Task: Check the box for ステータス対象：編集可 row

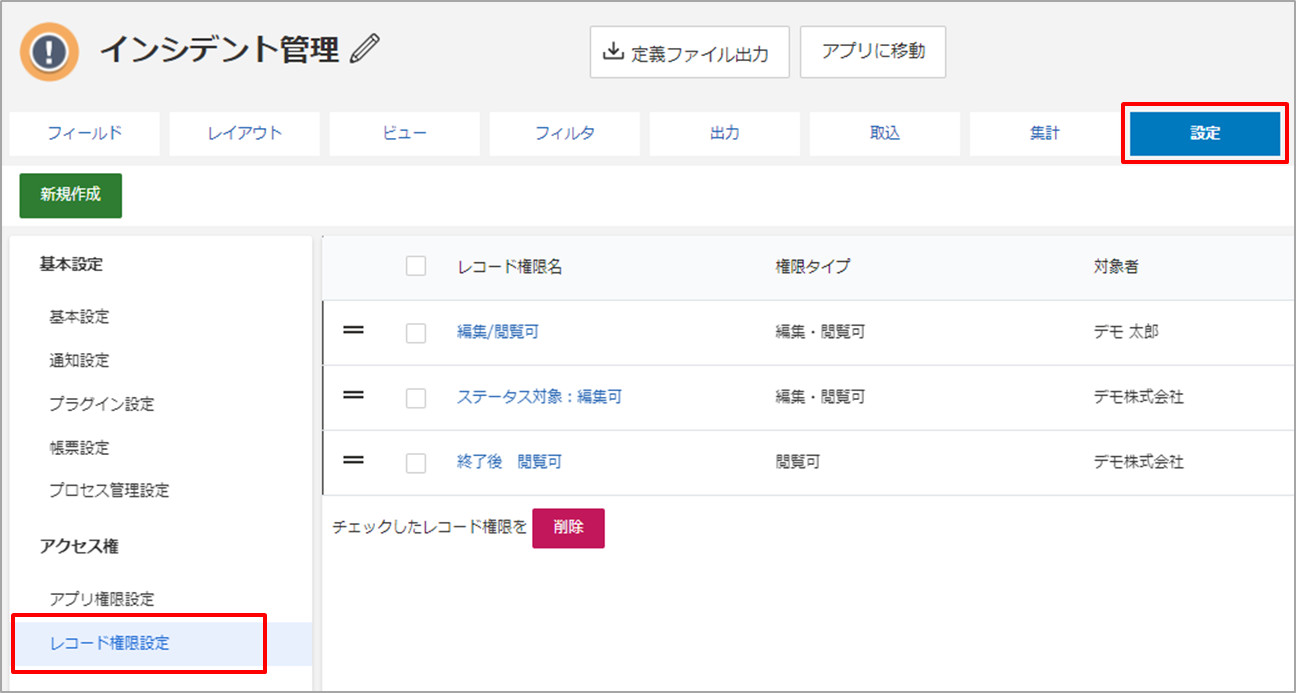Action: coord(416,398)
